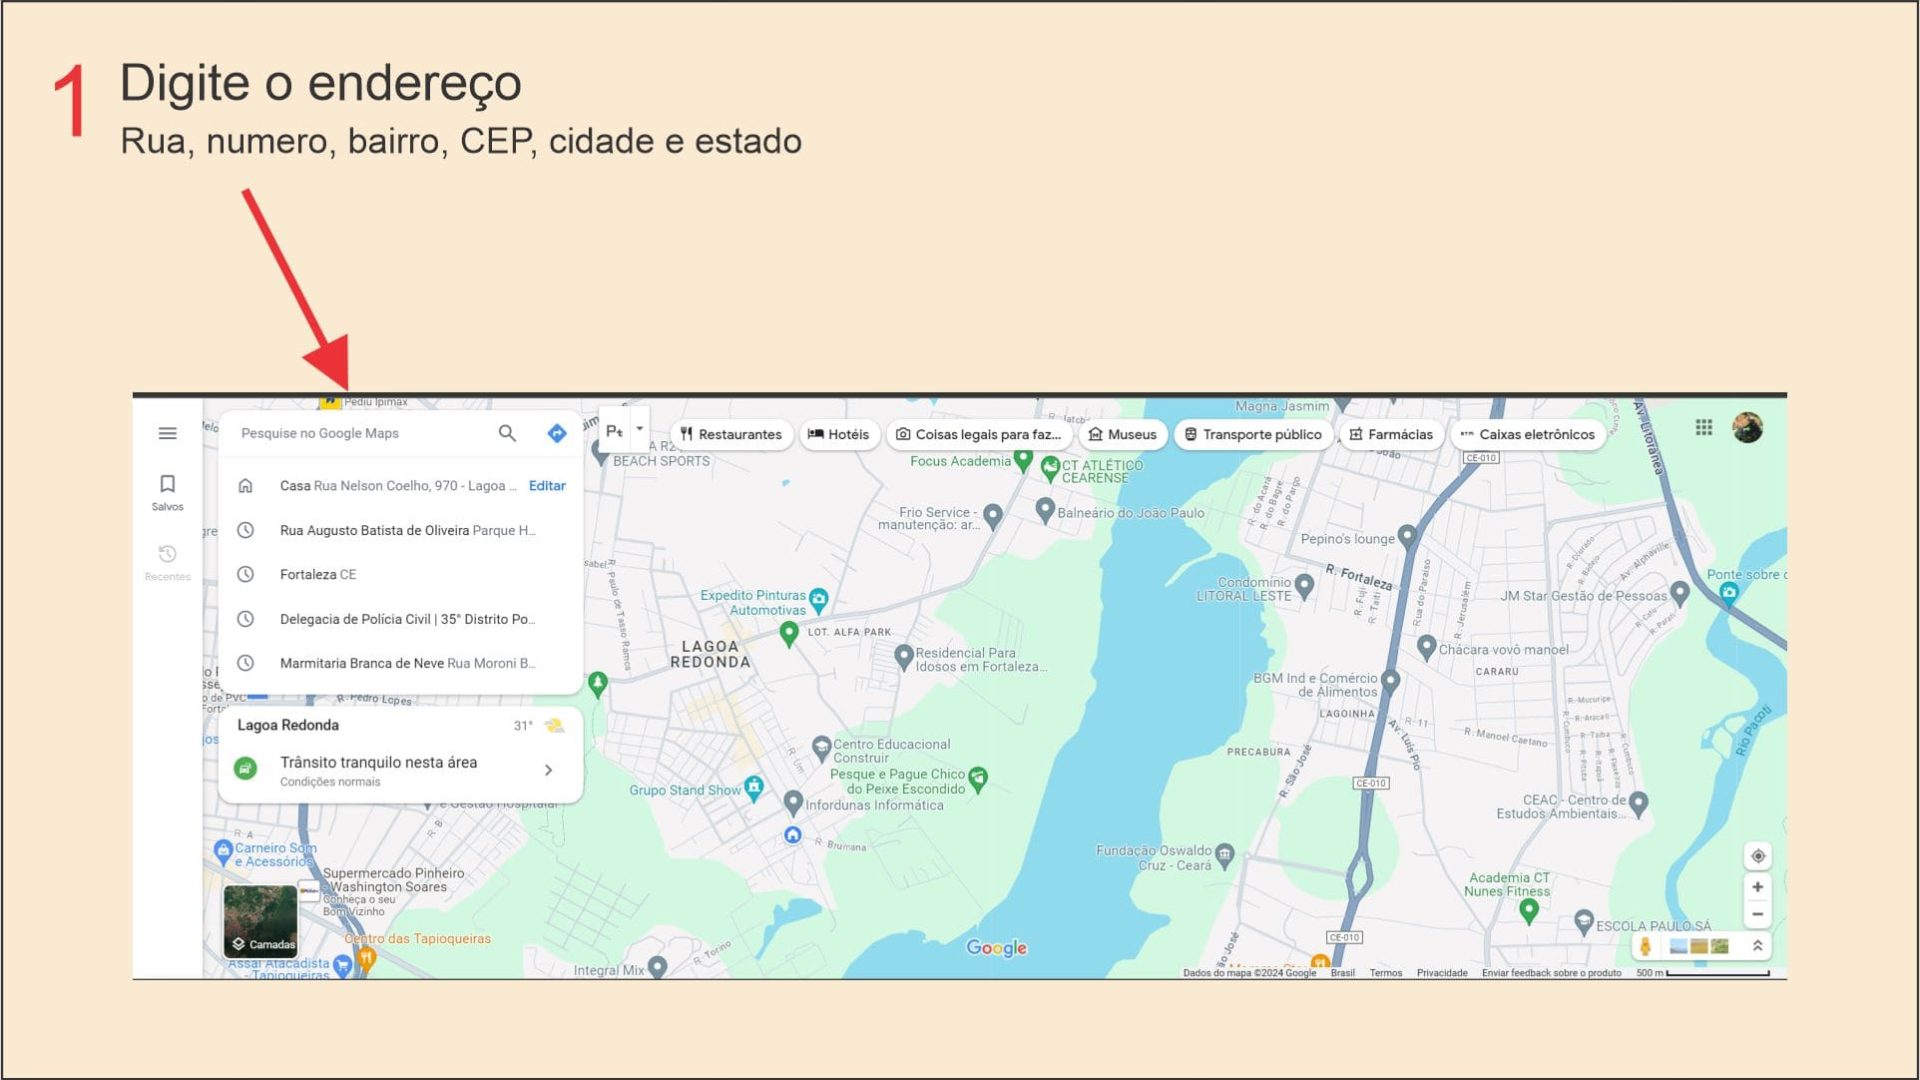The image size is (1920, 1080).
Task: Select Rua Augusto Batista de Oliveira suggestion
Action: [400, 530]
